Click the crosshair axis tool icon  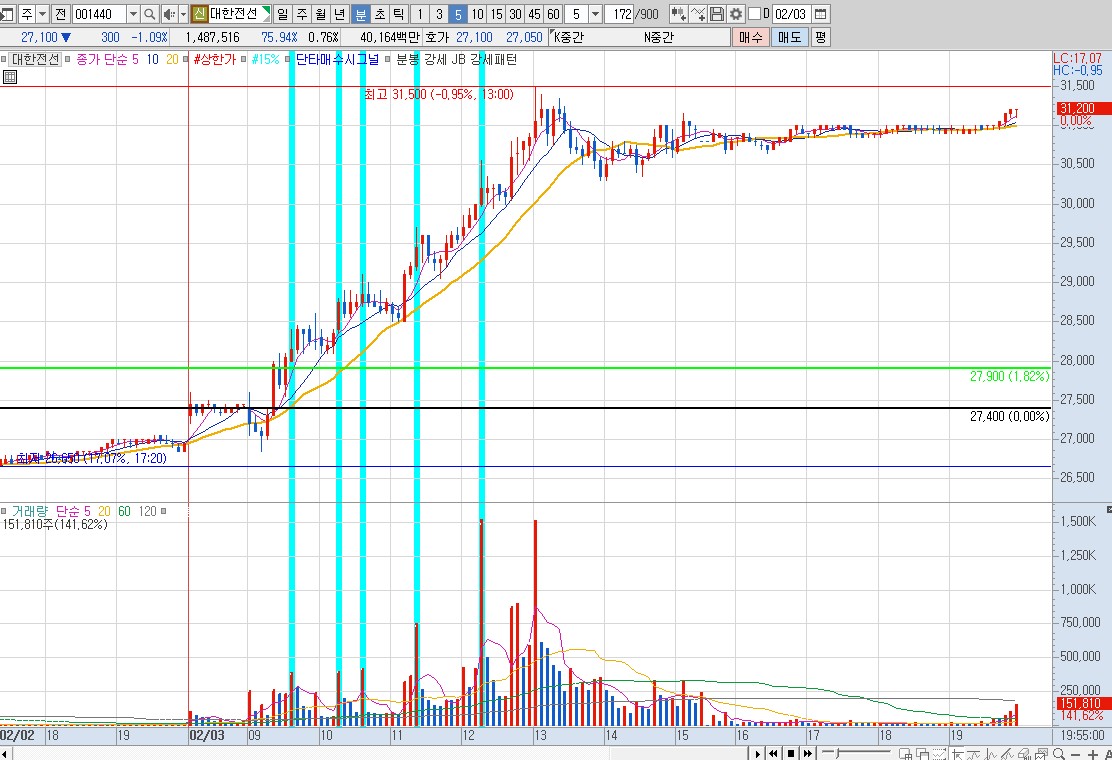(x=958, y=754)
